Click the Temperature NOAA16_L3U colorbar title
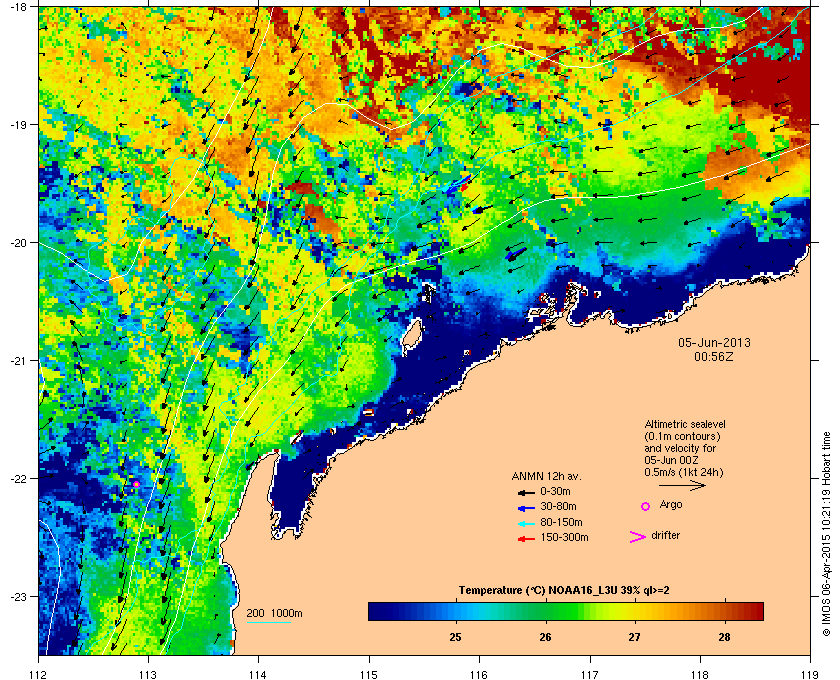The height and width of the screenshot is (680, 840). coord(564,591)
